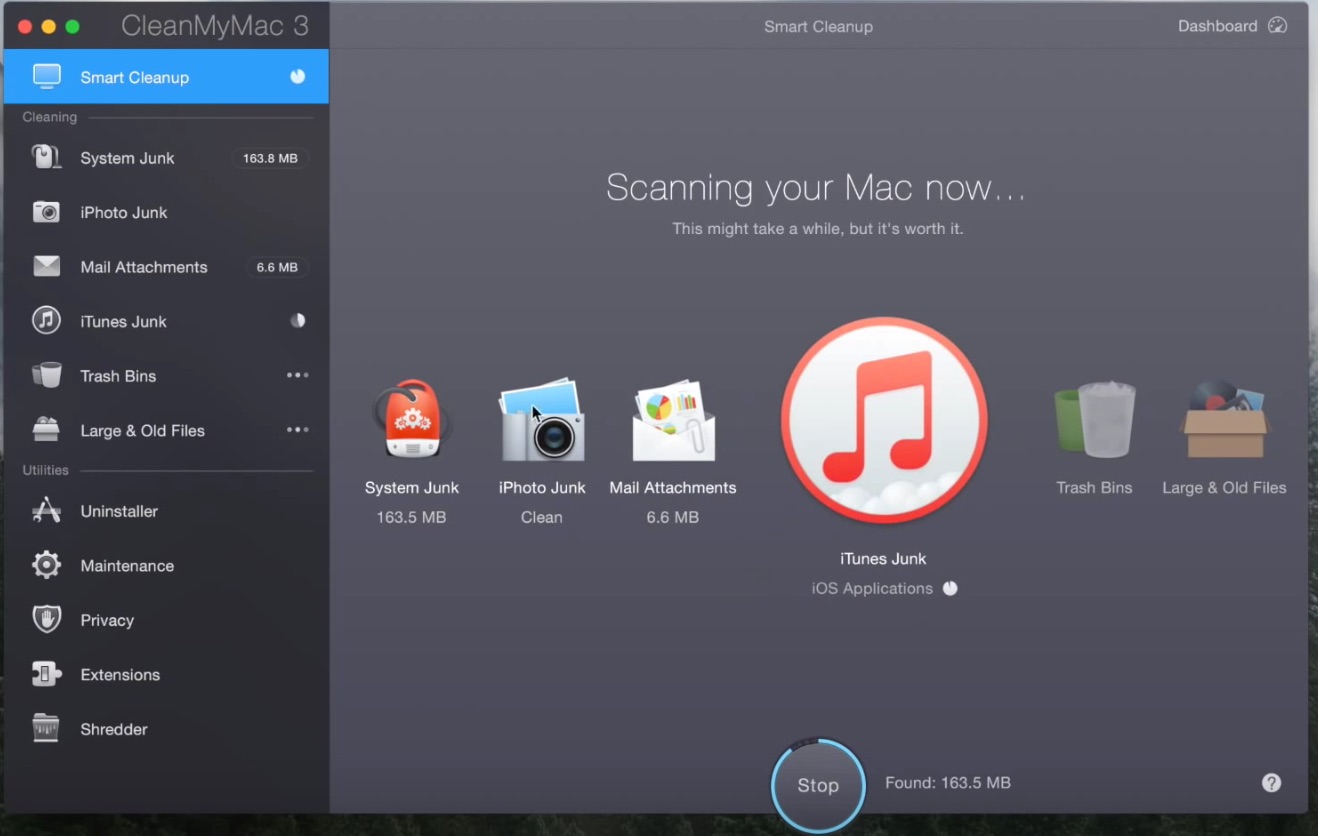Stop the scan with the Stop button
This screenshot has height=836, width=1318.
pyautogui.click(x=818, y=786)
